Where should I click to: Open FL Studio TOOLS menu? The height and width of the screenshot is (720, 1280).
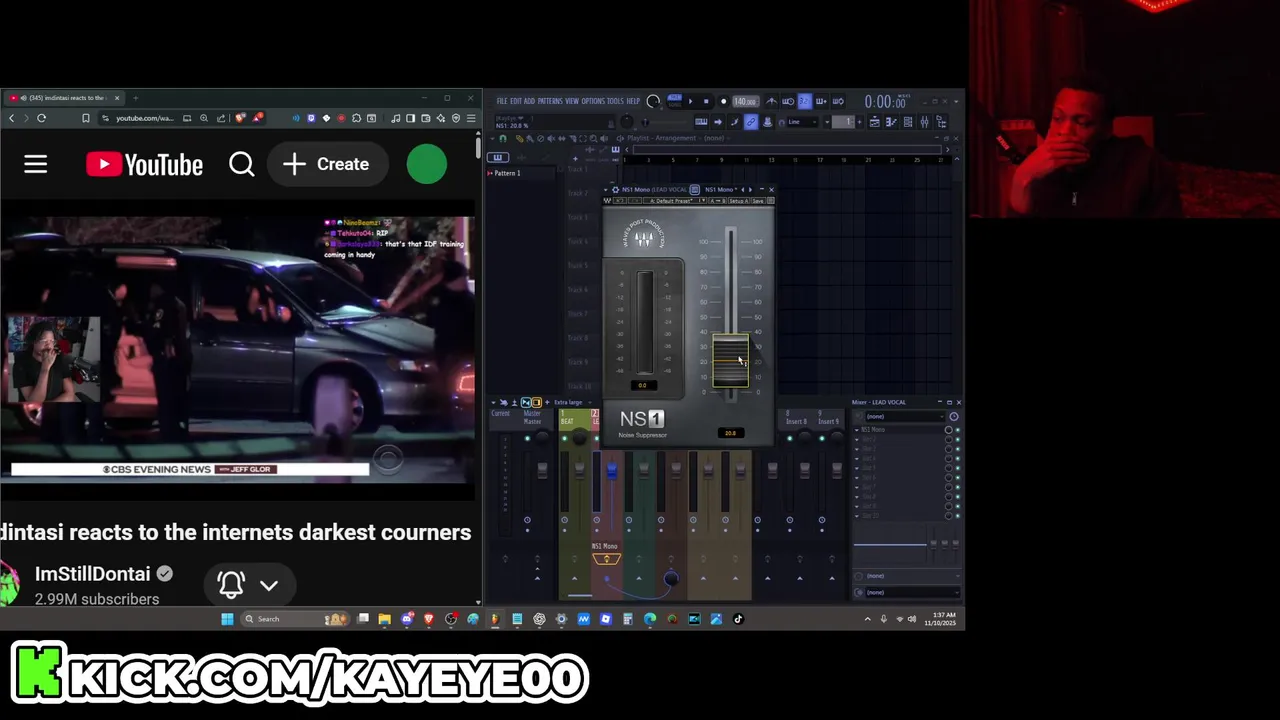point(615,101)
